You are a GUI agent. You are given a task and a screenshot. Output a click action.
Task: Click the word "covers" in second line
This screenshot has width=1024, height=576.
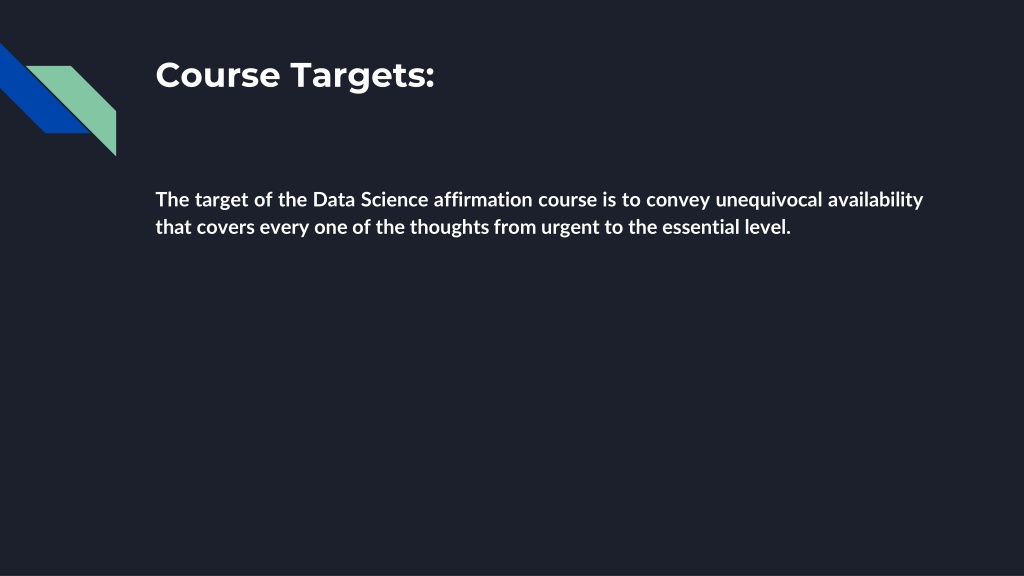pos(225,229)
